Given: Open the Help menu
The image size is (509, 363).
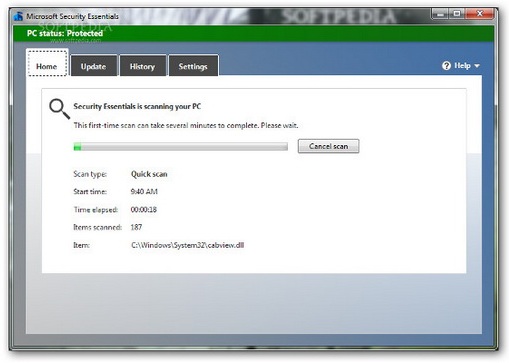Looking at the screenshot, I should pyautogui.click(x=461, y=66).
